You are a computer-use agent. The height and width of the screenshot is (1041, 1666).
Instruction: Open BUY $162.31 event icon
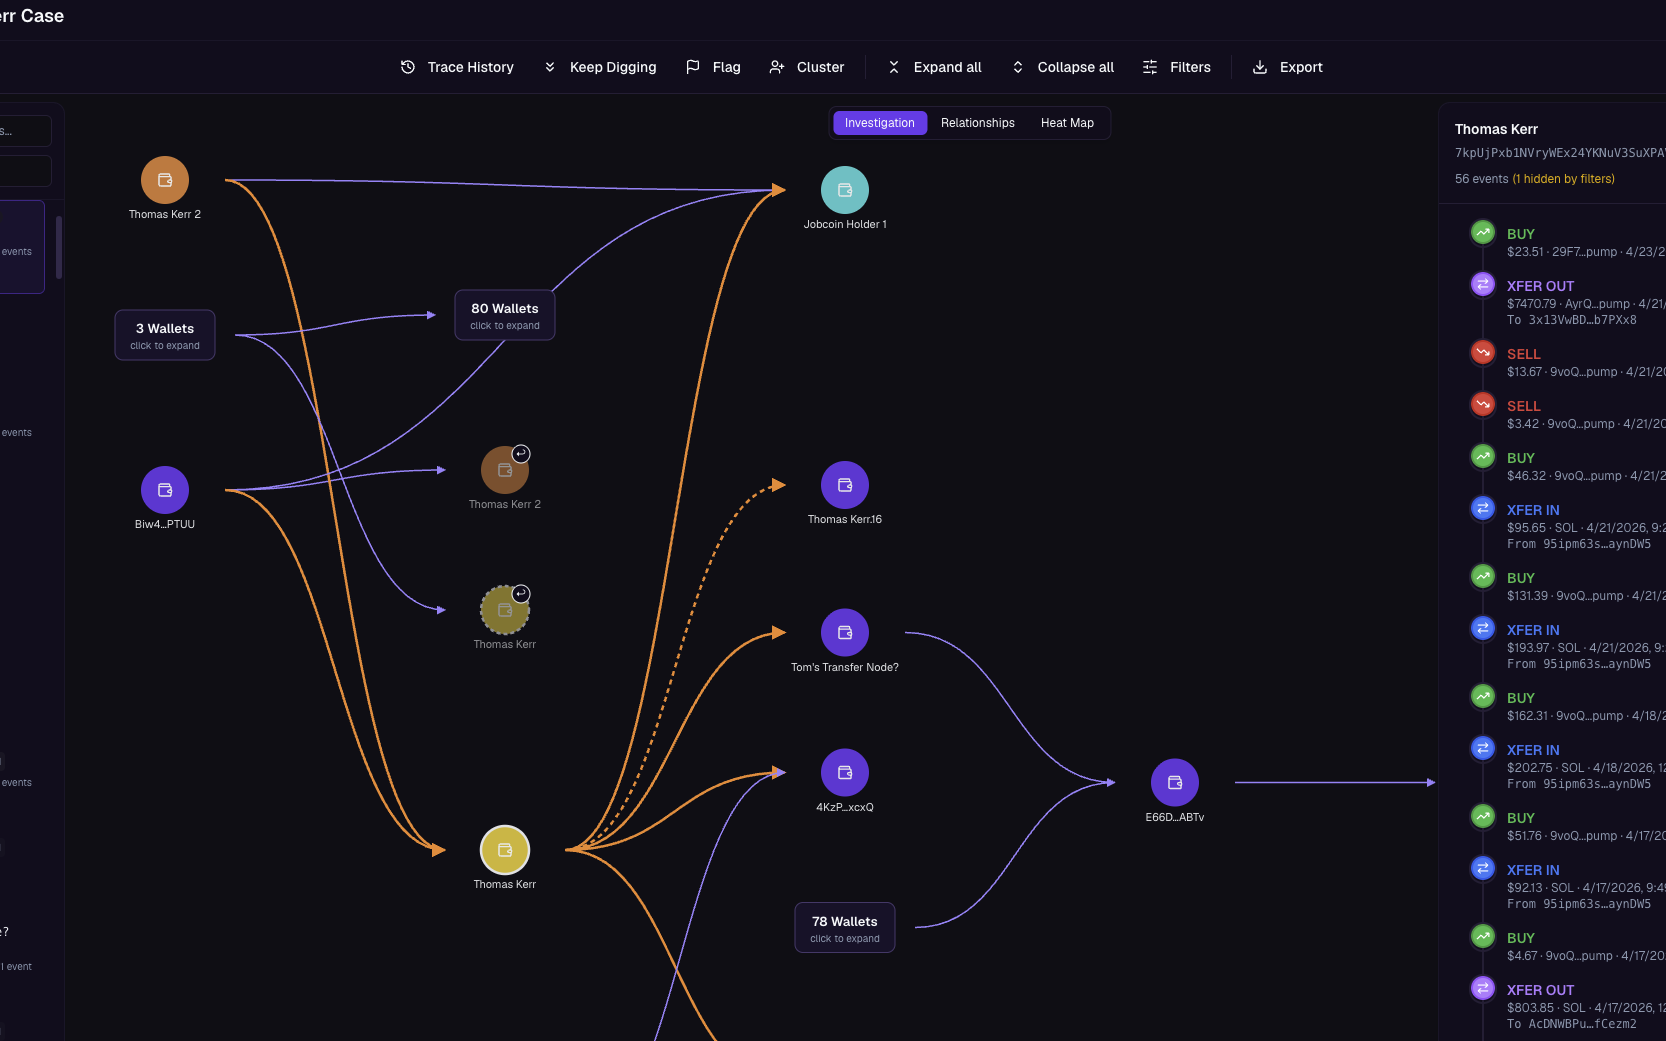pos(1483,696)
